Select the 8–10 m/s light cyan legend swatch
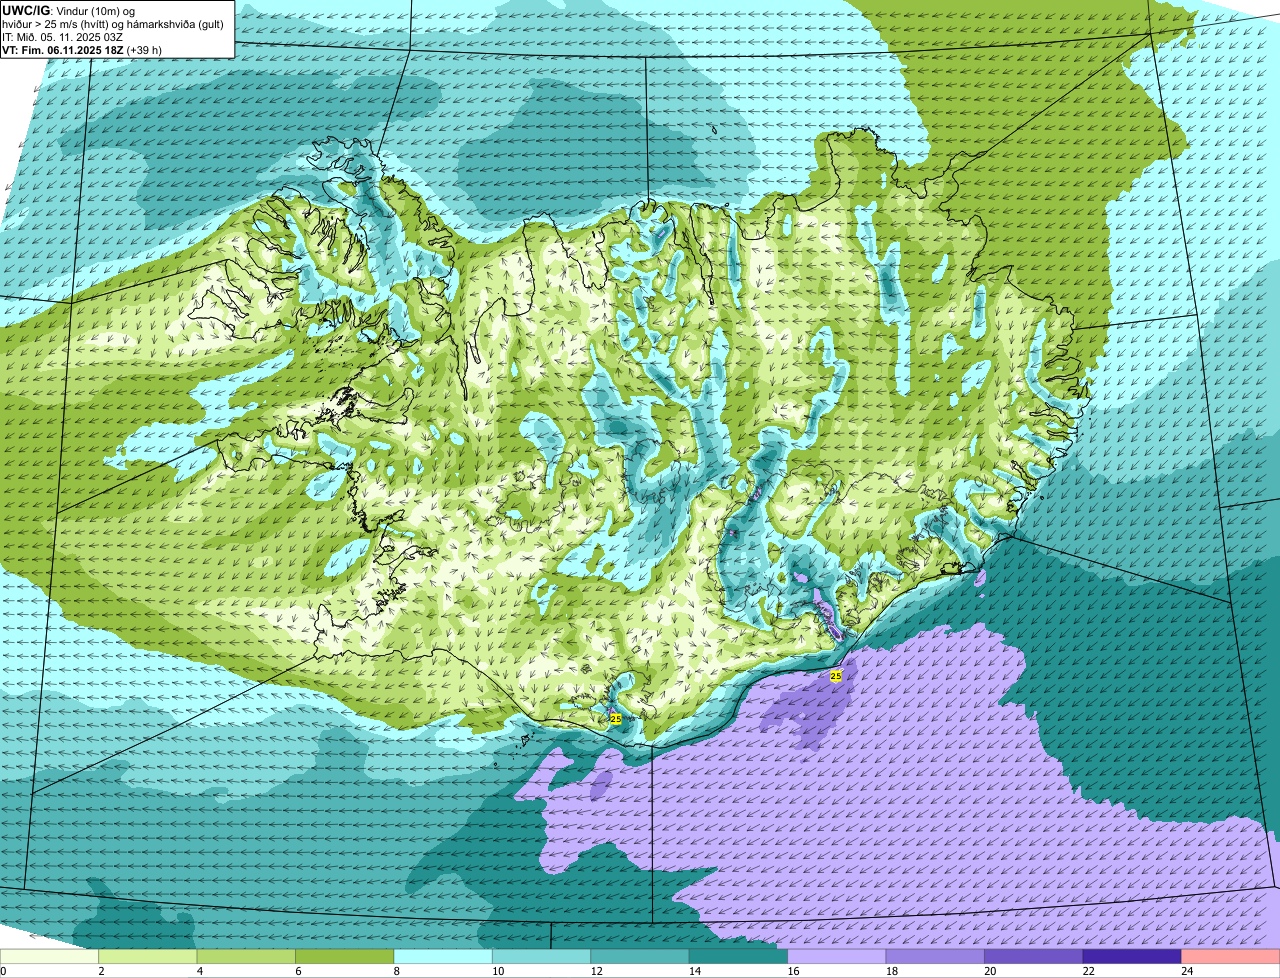This screenshot has height=978, width=1280. (443, 956)
